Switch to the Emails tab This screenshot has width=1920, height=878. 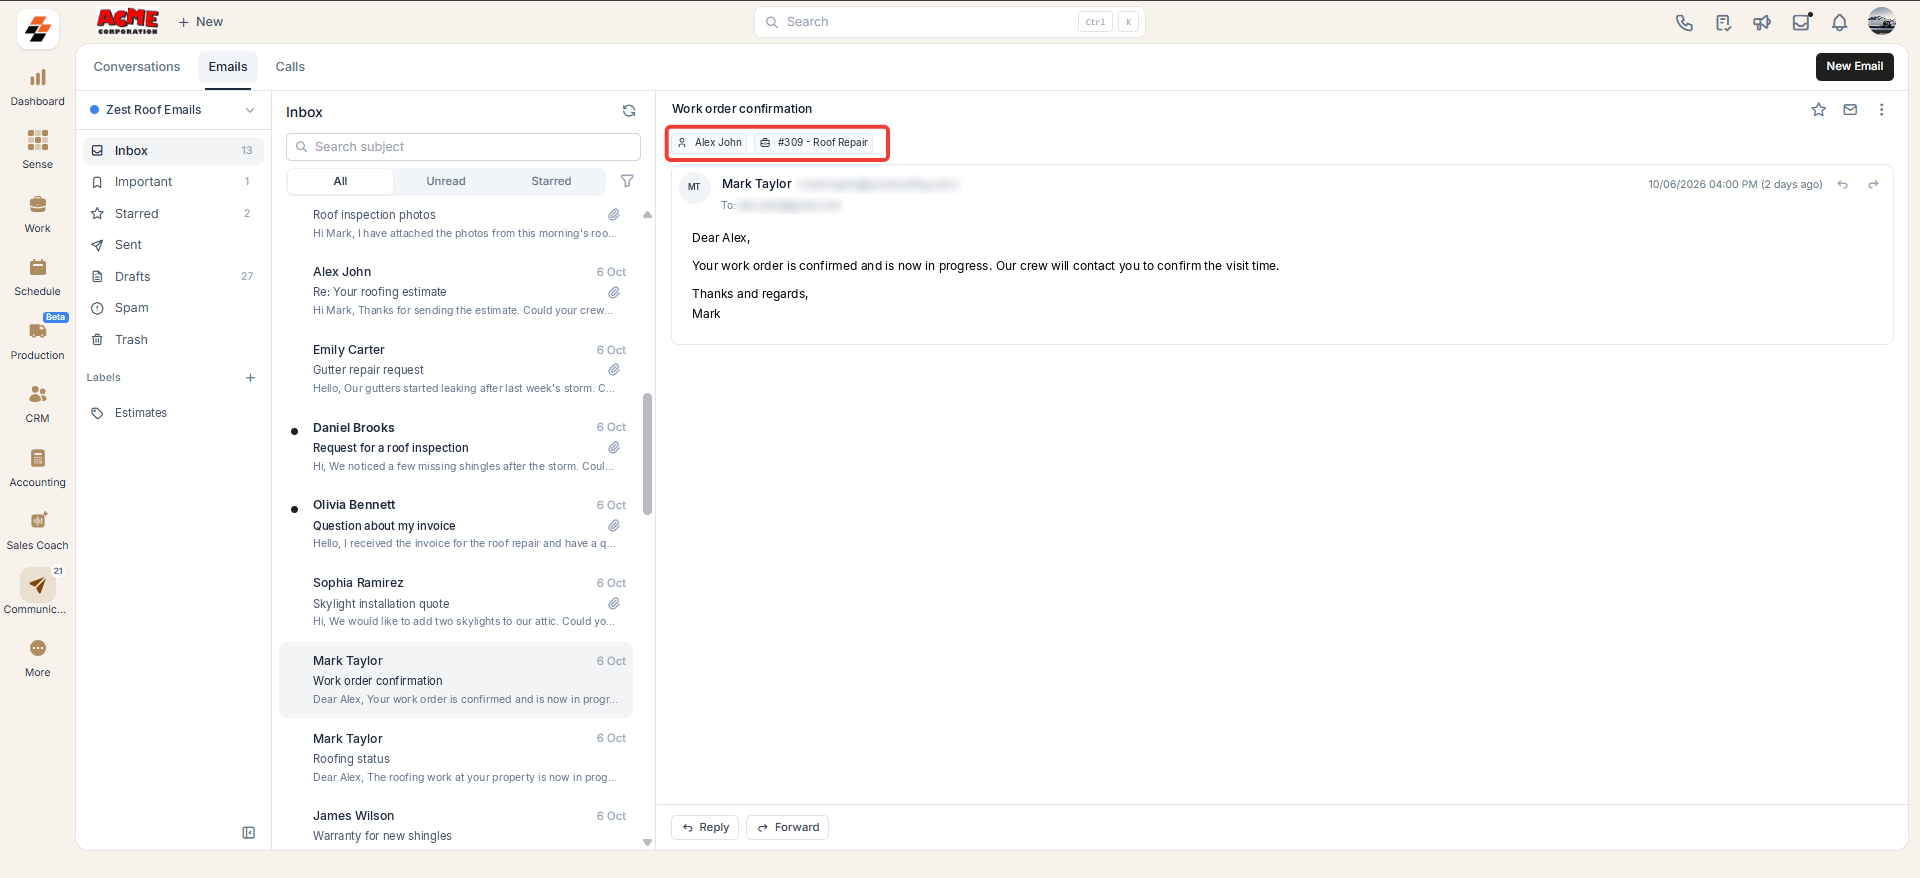(x=228, y=67)
